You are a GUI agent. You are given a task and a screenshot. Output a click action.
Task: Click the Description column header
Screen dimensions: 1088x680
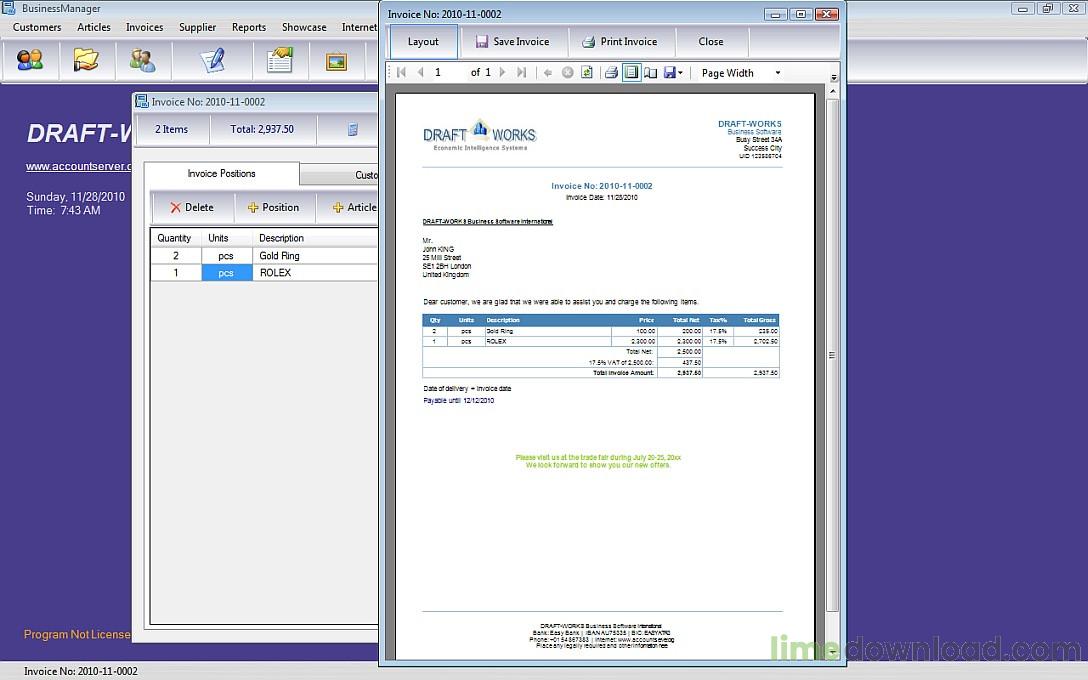tap(315, 238)
